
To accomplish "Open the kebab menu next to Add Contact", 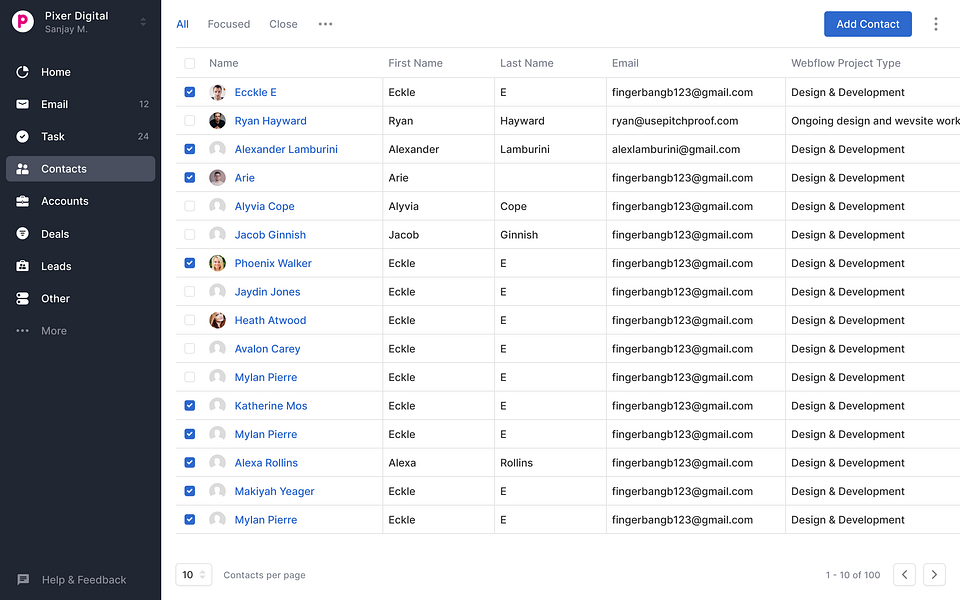I will [936, 24].
